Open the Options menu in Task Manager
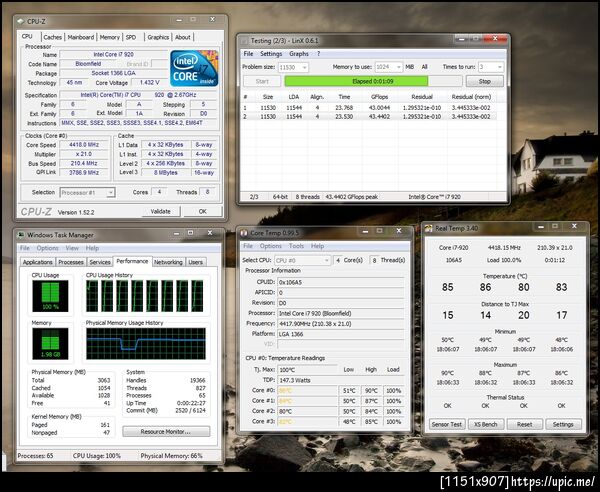 (x=48, y=248)
